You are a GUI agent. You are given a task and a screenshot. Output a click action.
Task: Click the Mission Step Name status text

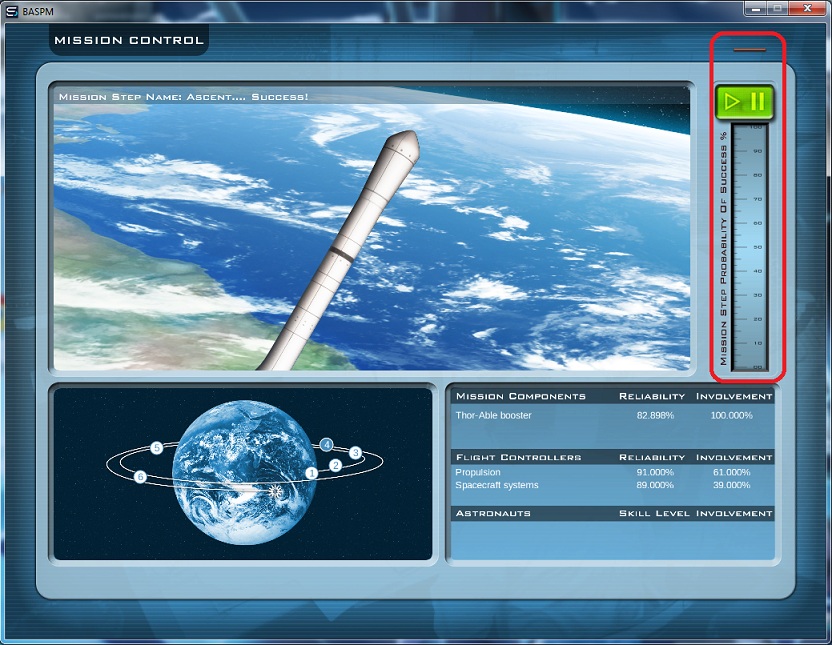pyautogui.click(x=183, y=97)
